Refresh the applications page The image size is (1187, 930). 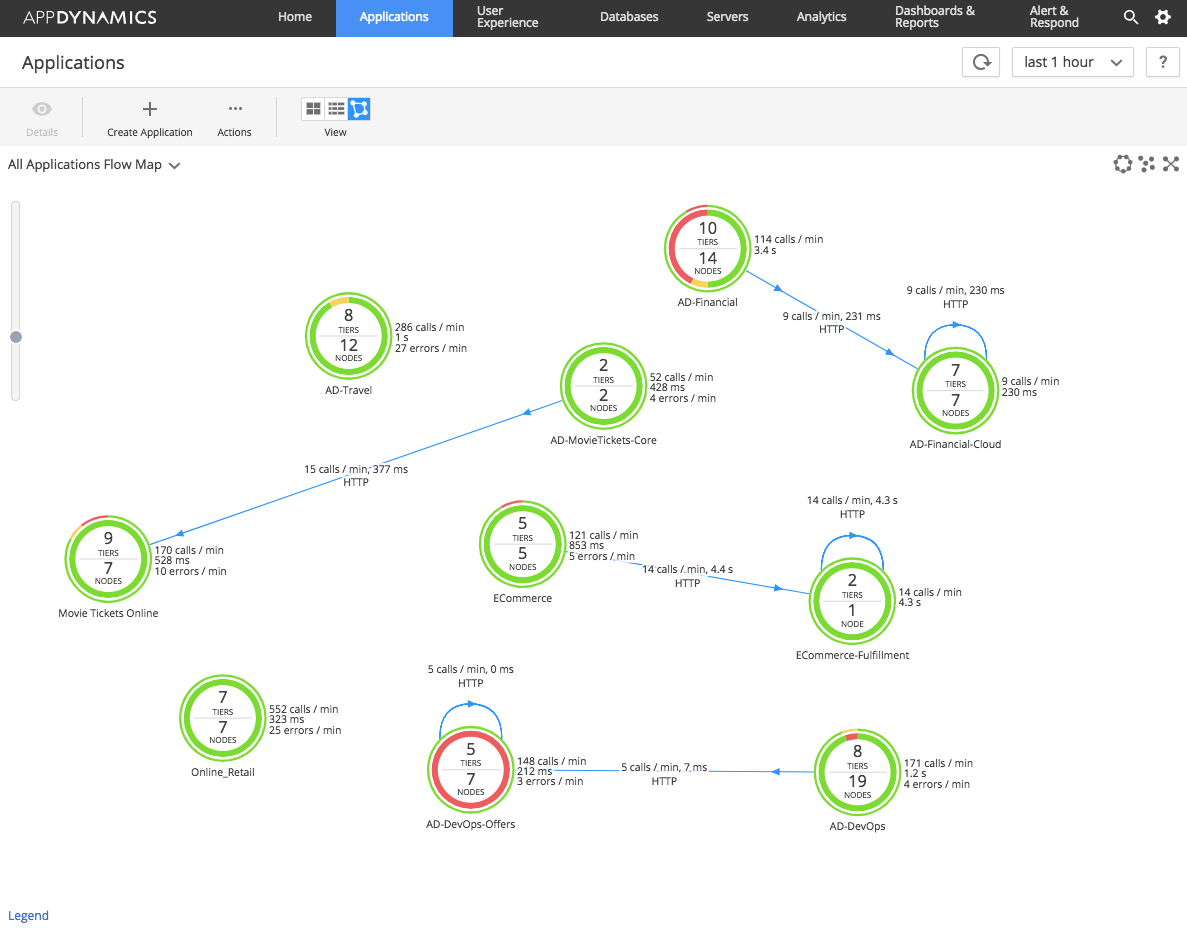click(981, 62)
